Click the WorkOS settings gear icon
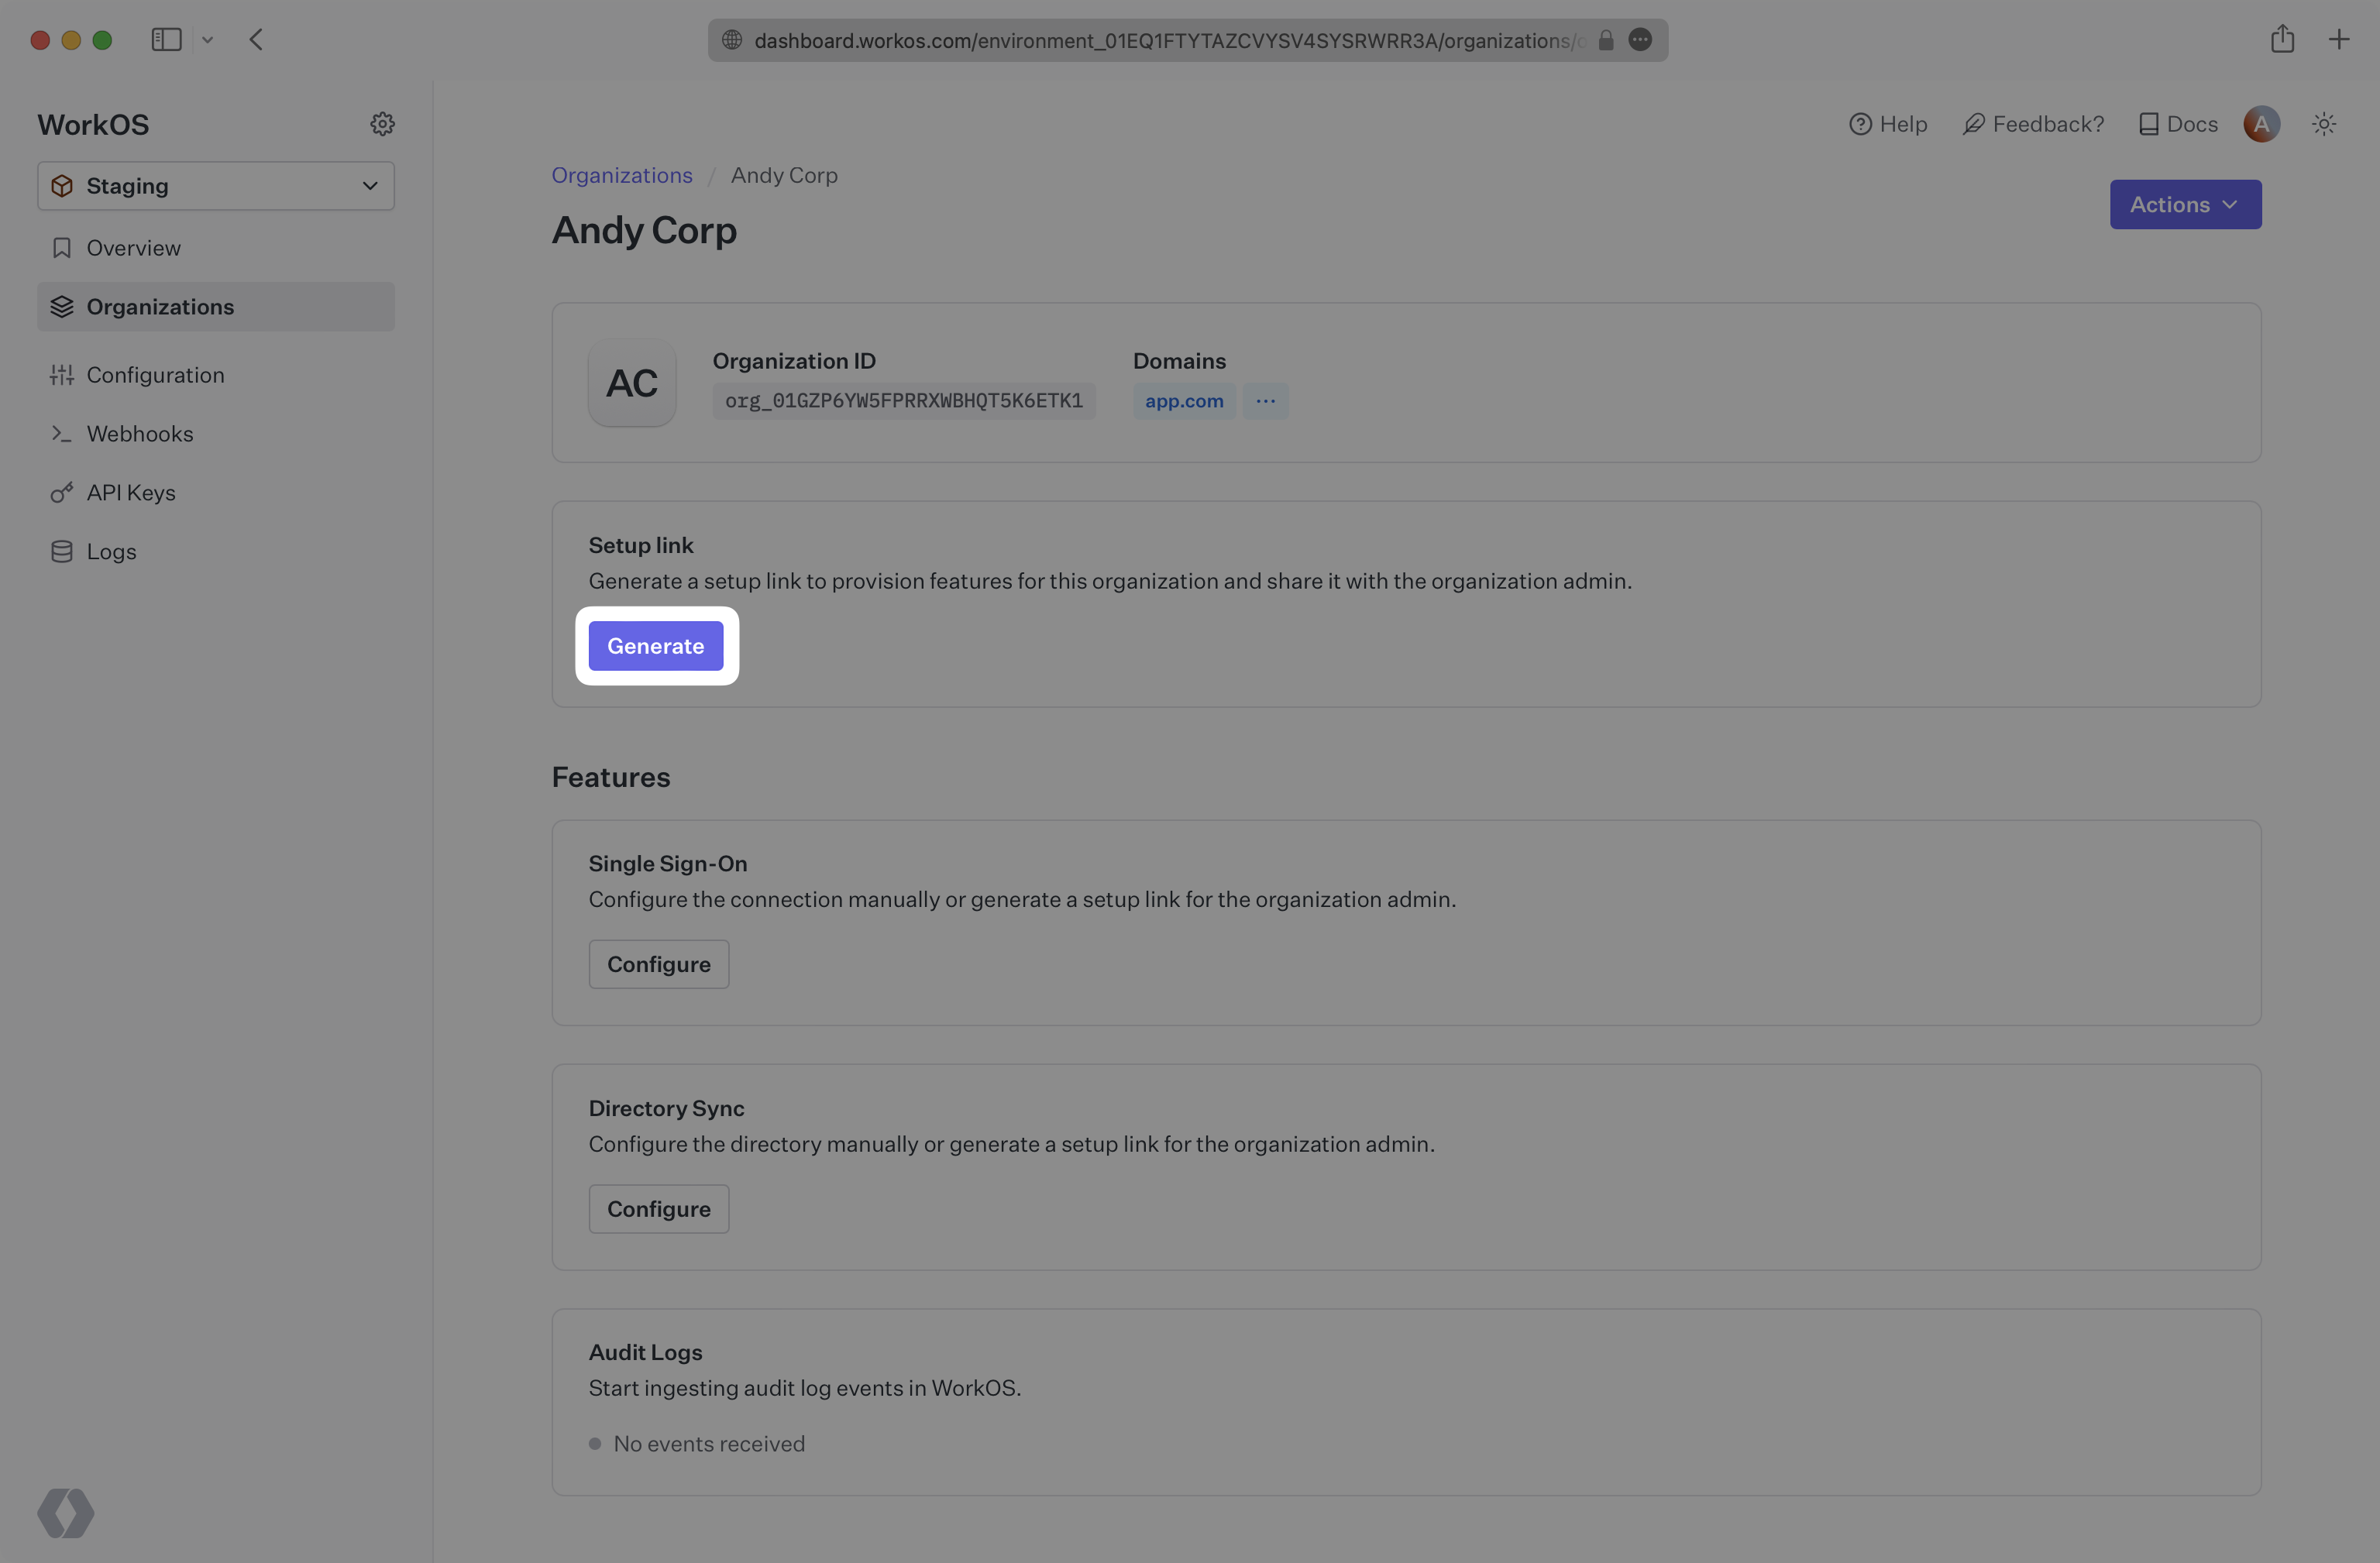This screenshot has width=2380, height=1563. coord(382,124)
